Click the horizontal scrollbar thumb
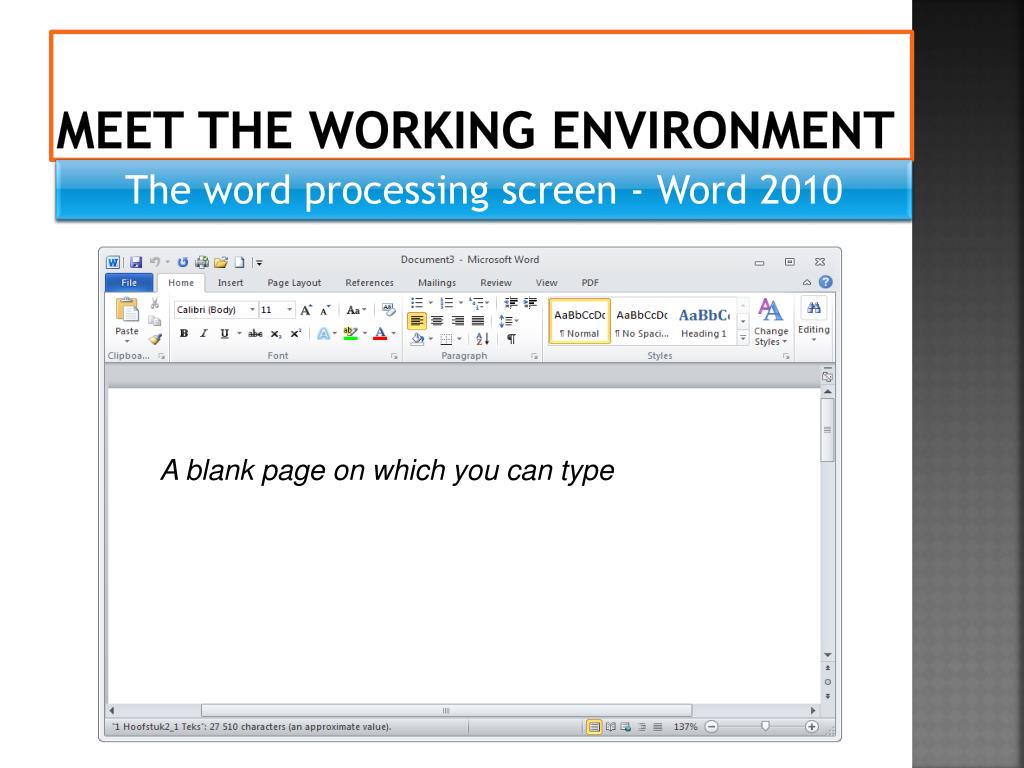This screenshot has width=1024, height=768. (447, 711)
